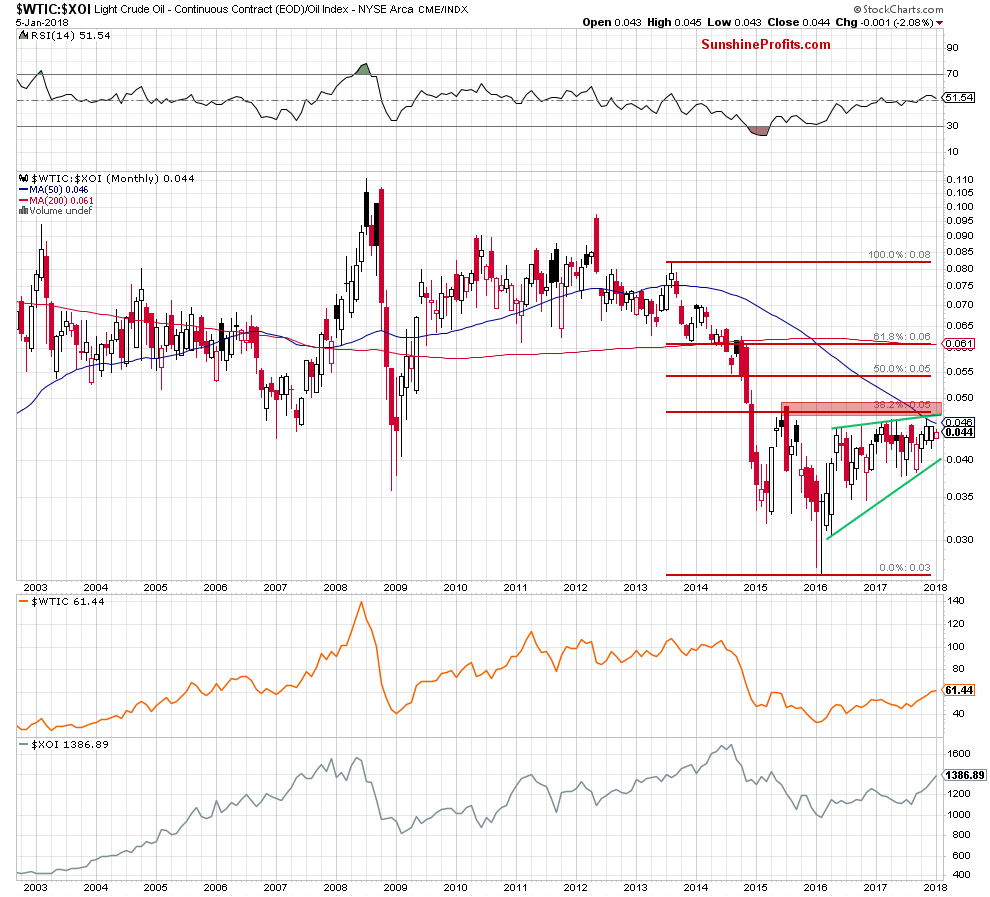Screen dimensions: 990x897
Task: Click the boxed 1386.89 axis label
Action: coord(964,775)
